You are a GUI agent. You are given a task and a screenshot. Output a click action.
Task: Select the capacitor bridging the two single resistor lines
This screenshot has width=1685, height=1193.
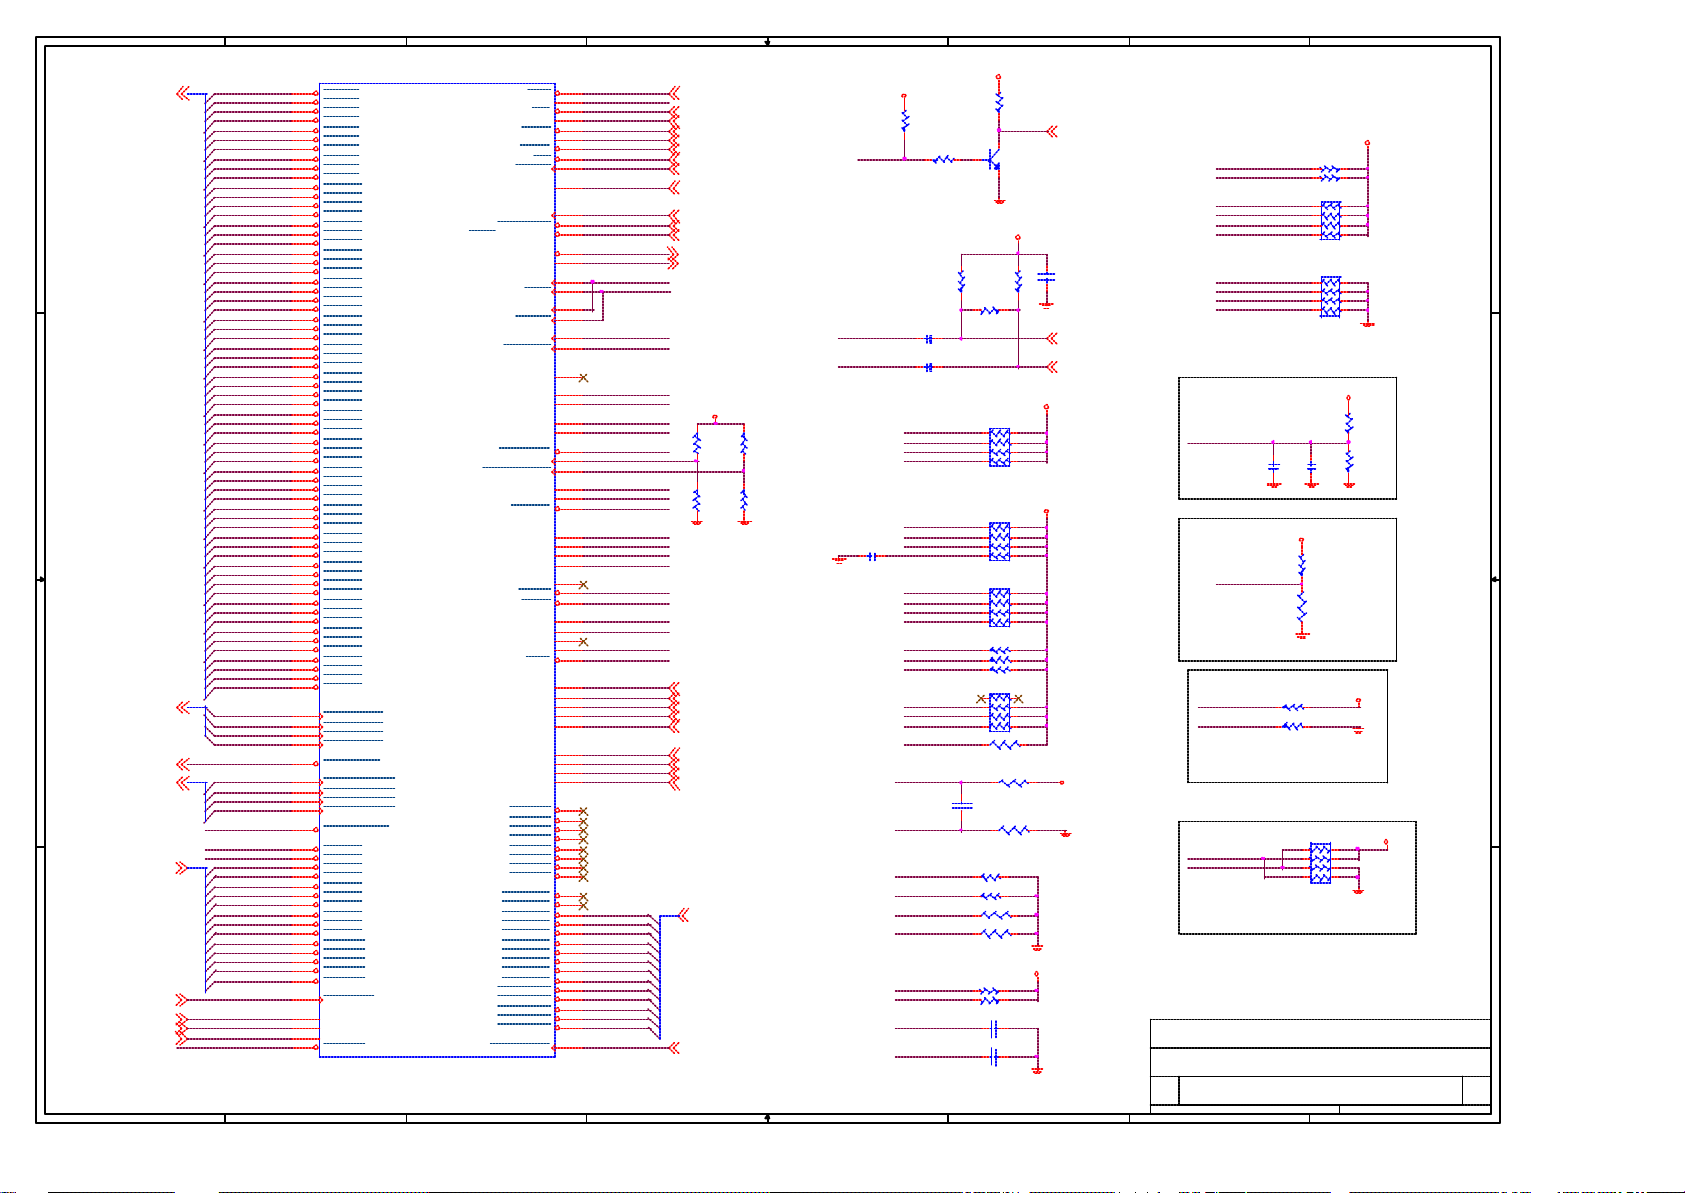(x=962, y=806)
